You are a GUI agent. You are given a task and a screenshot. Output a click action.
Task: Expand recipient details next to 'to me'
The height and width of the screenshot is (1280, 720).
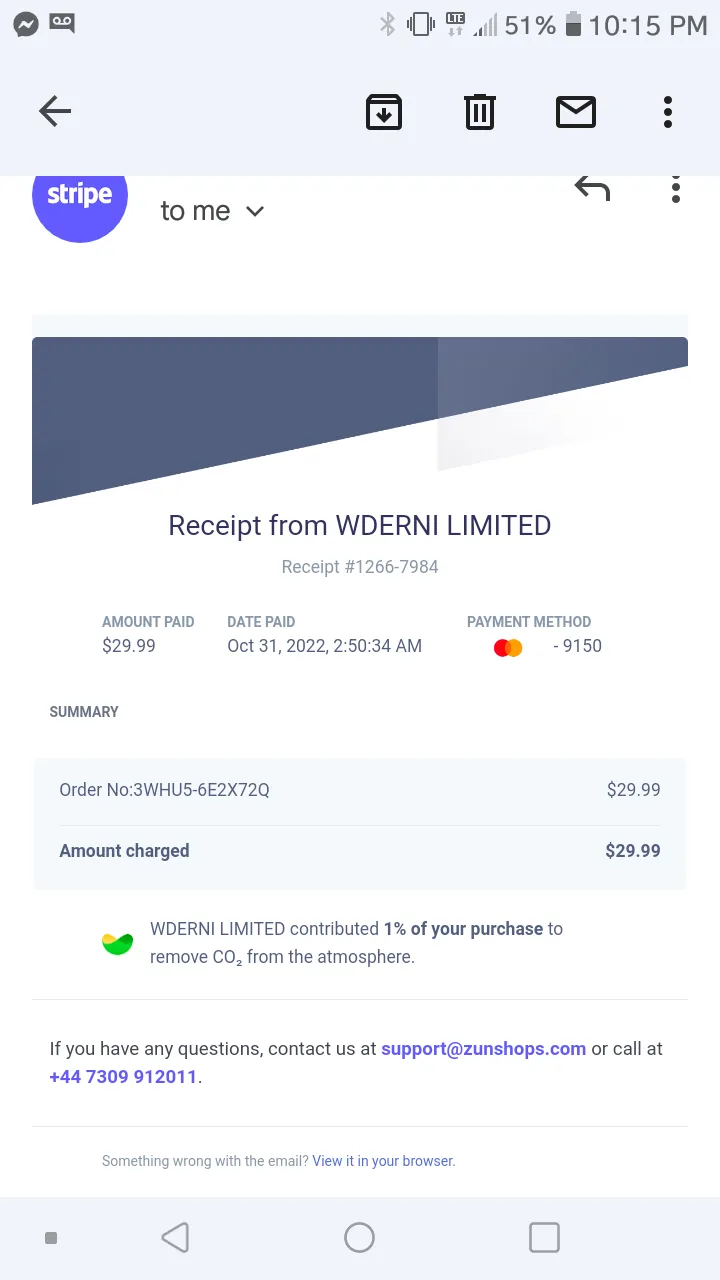coord(255,211)
